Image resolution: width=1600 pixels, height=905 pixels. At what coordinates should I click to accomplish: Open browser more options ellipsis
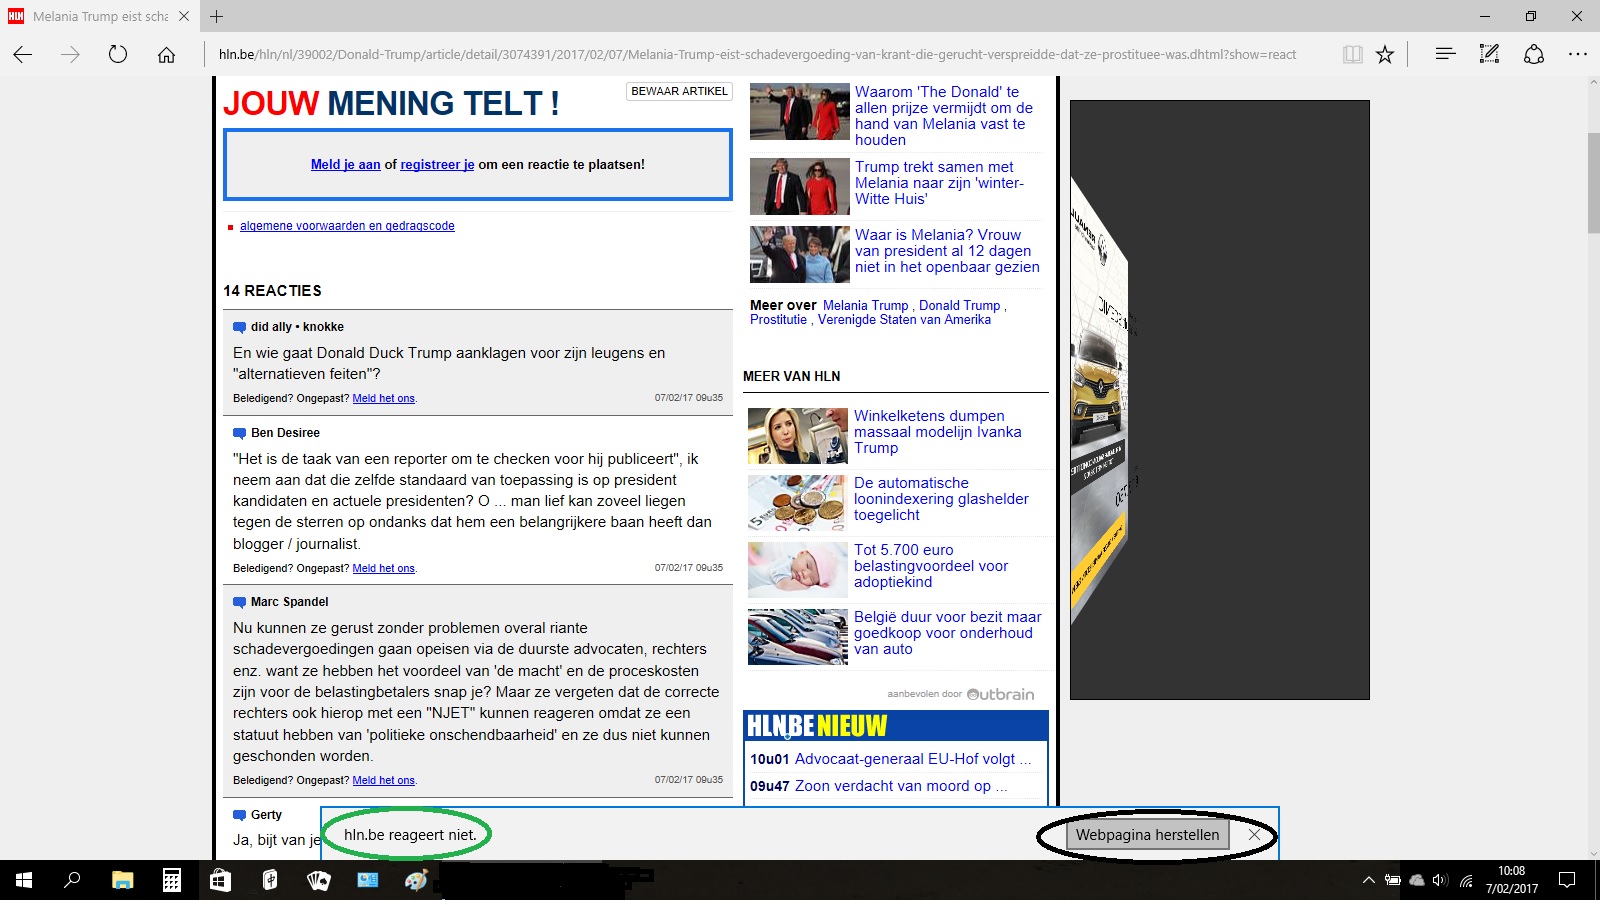(x=1578, y=54)
